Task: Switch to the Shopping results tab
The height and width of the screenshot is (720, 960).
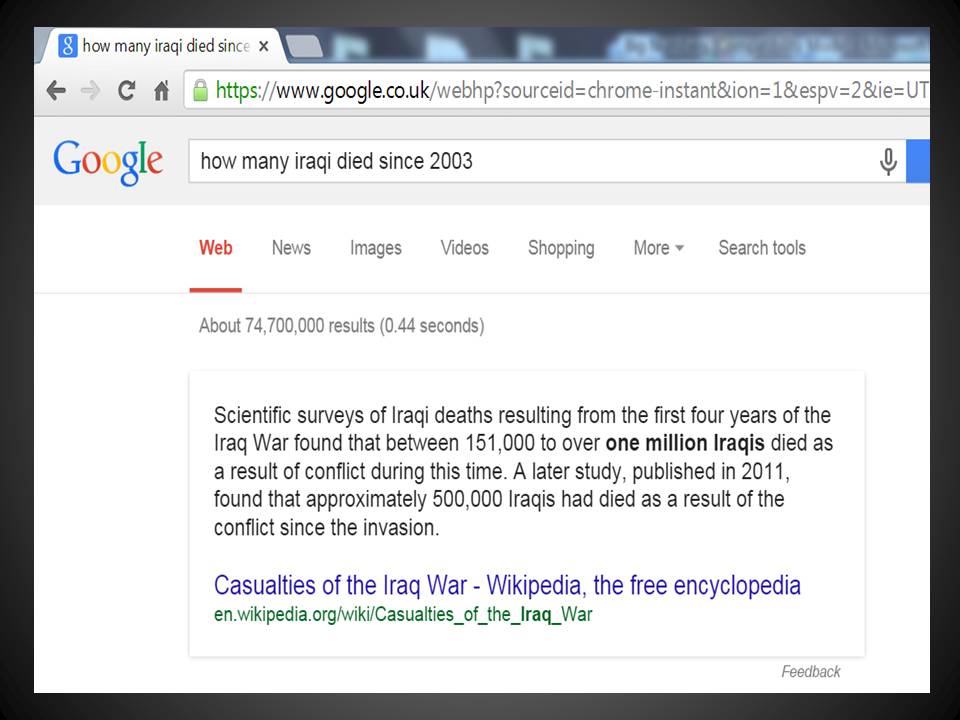Action: pos(560,248)
